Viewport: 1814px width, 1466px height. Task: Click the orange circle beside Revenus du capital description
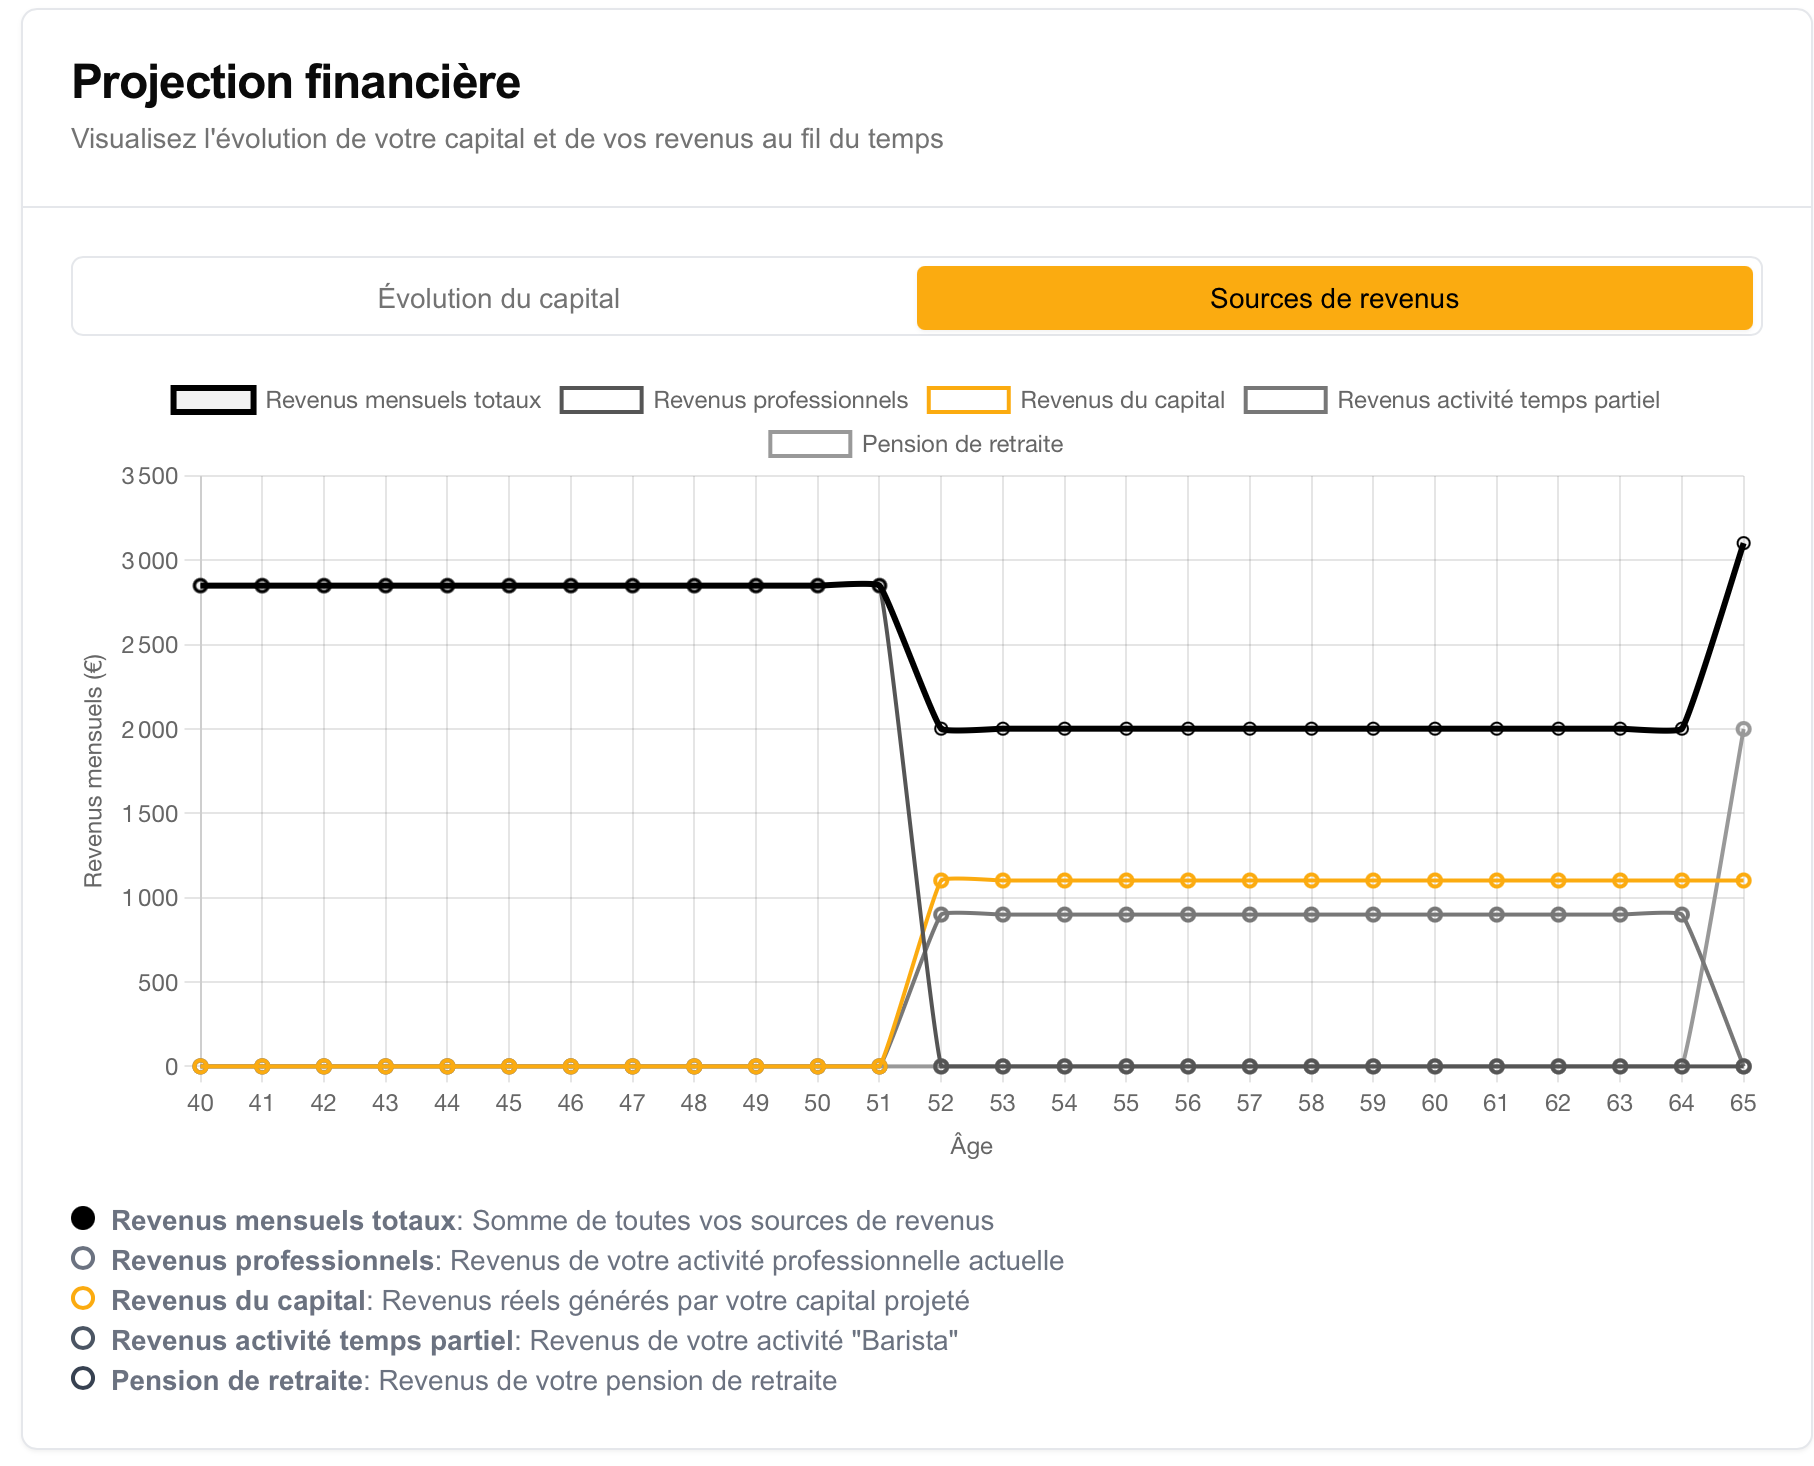[83, 1298]
